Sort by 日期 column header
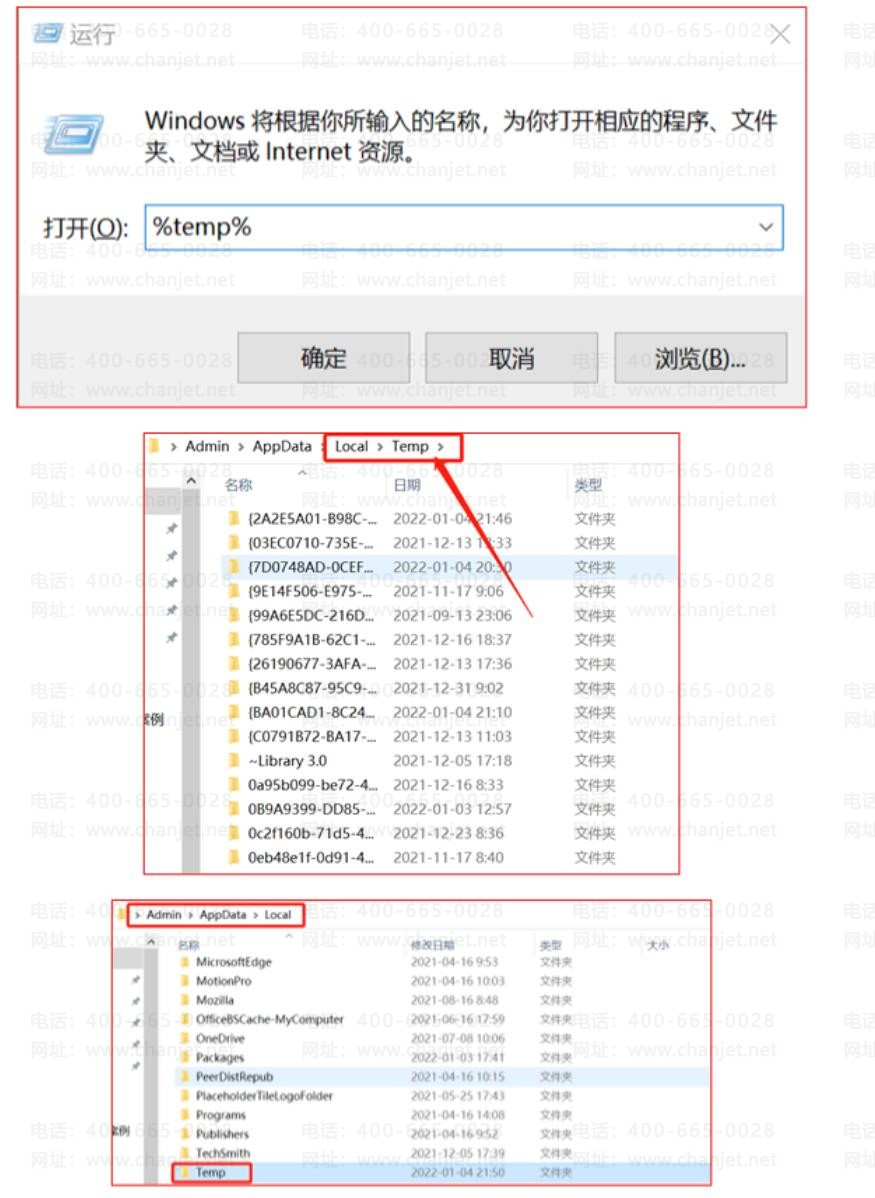Image resolution: width=875 pixels, height=1198 pixels. click(407, 485)
